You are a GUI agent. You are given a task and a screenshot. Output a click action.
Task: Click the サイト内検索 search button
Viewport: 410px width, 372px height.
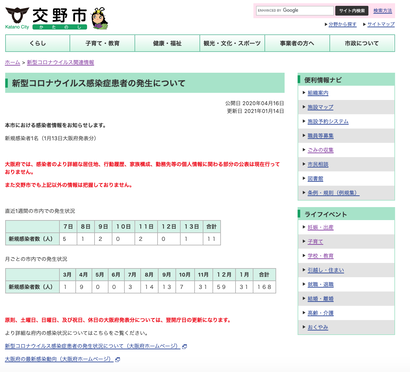point(351,11)
